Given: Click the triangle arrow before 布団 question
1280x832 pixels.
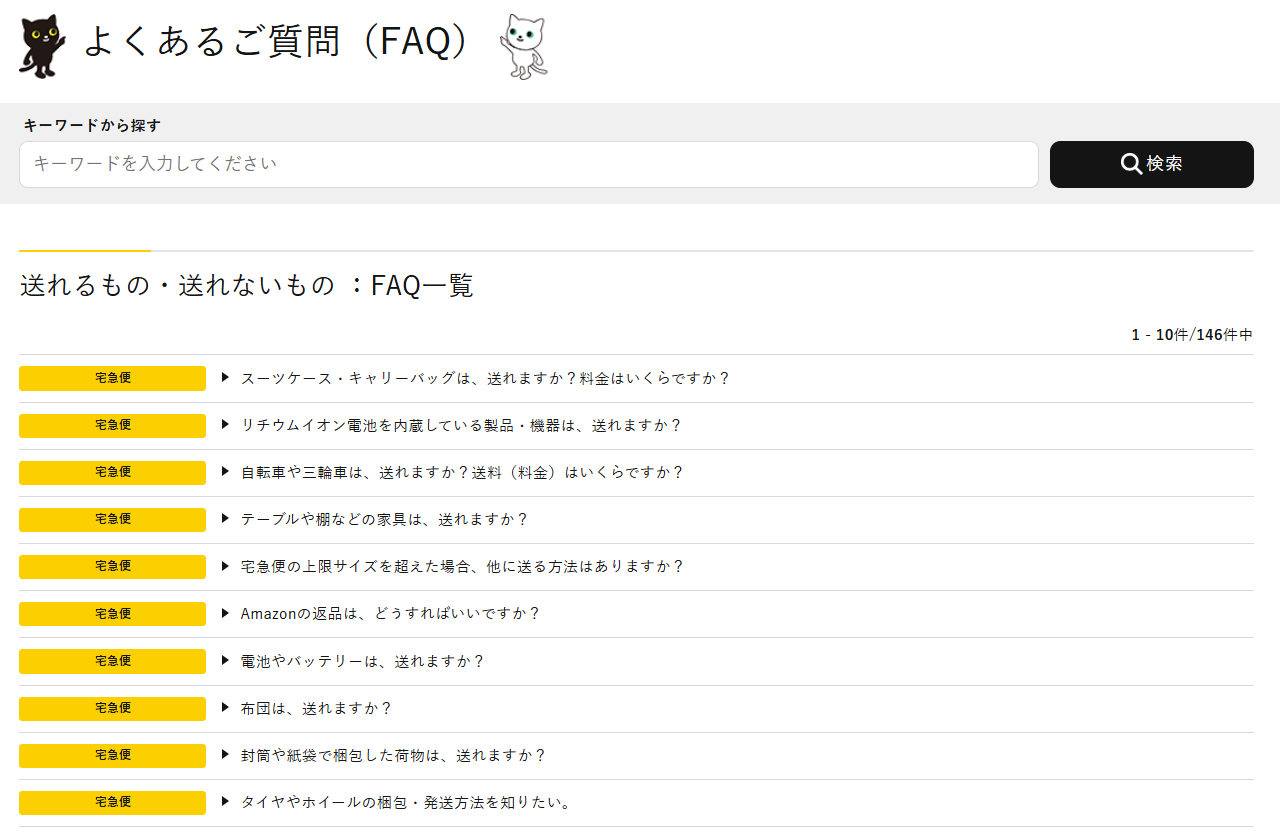Looking at the screenshot, I should [x=226, y=708].
